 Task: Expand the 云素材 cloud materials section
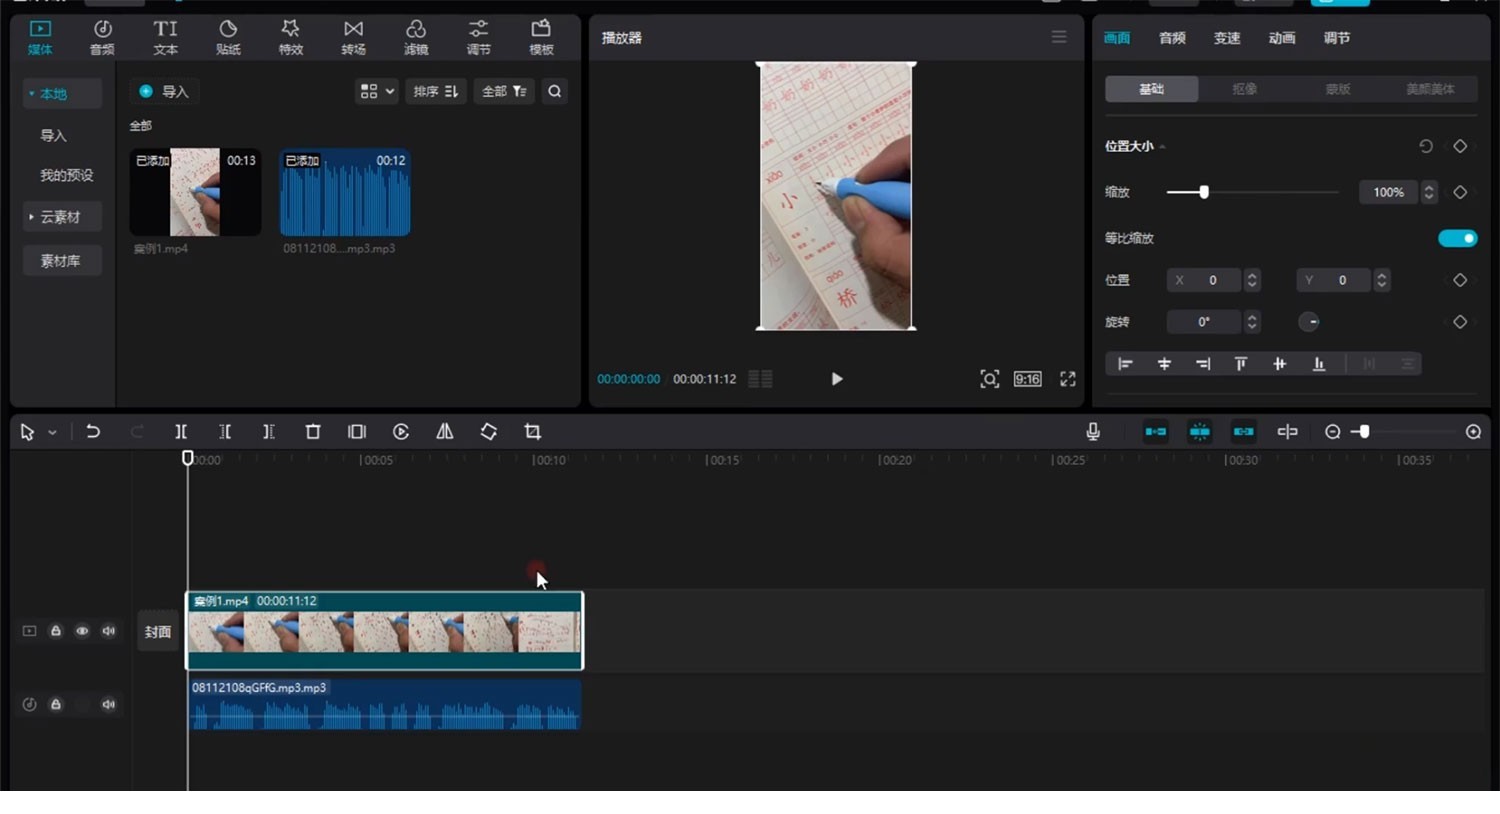[61, 217]
